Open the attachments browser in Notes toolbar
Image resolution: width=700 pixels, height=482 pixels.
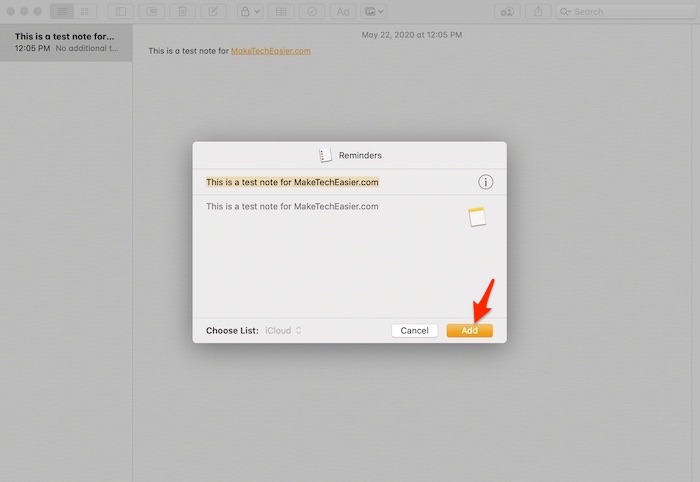(x=152, y=12)
